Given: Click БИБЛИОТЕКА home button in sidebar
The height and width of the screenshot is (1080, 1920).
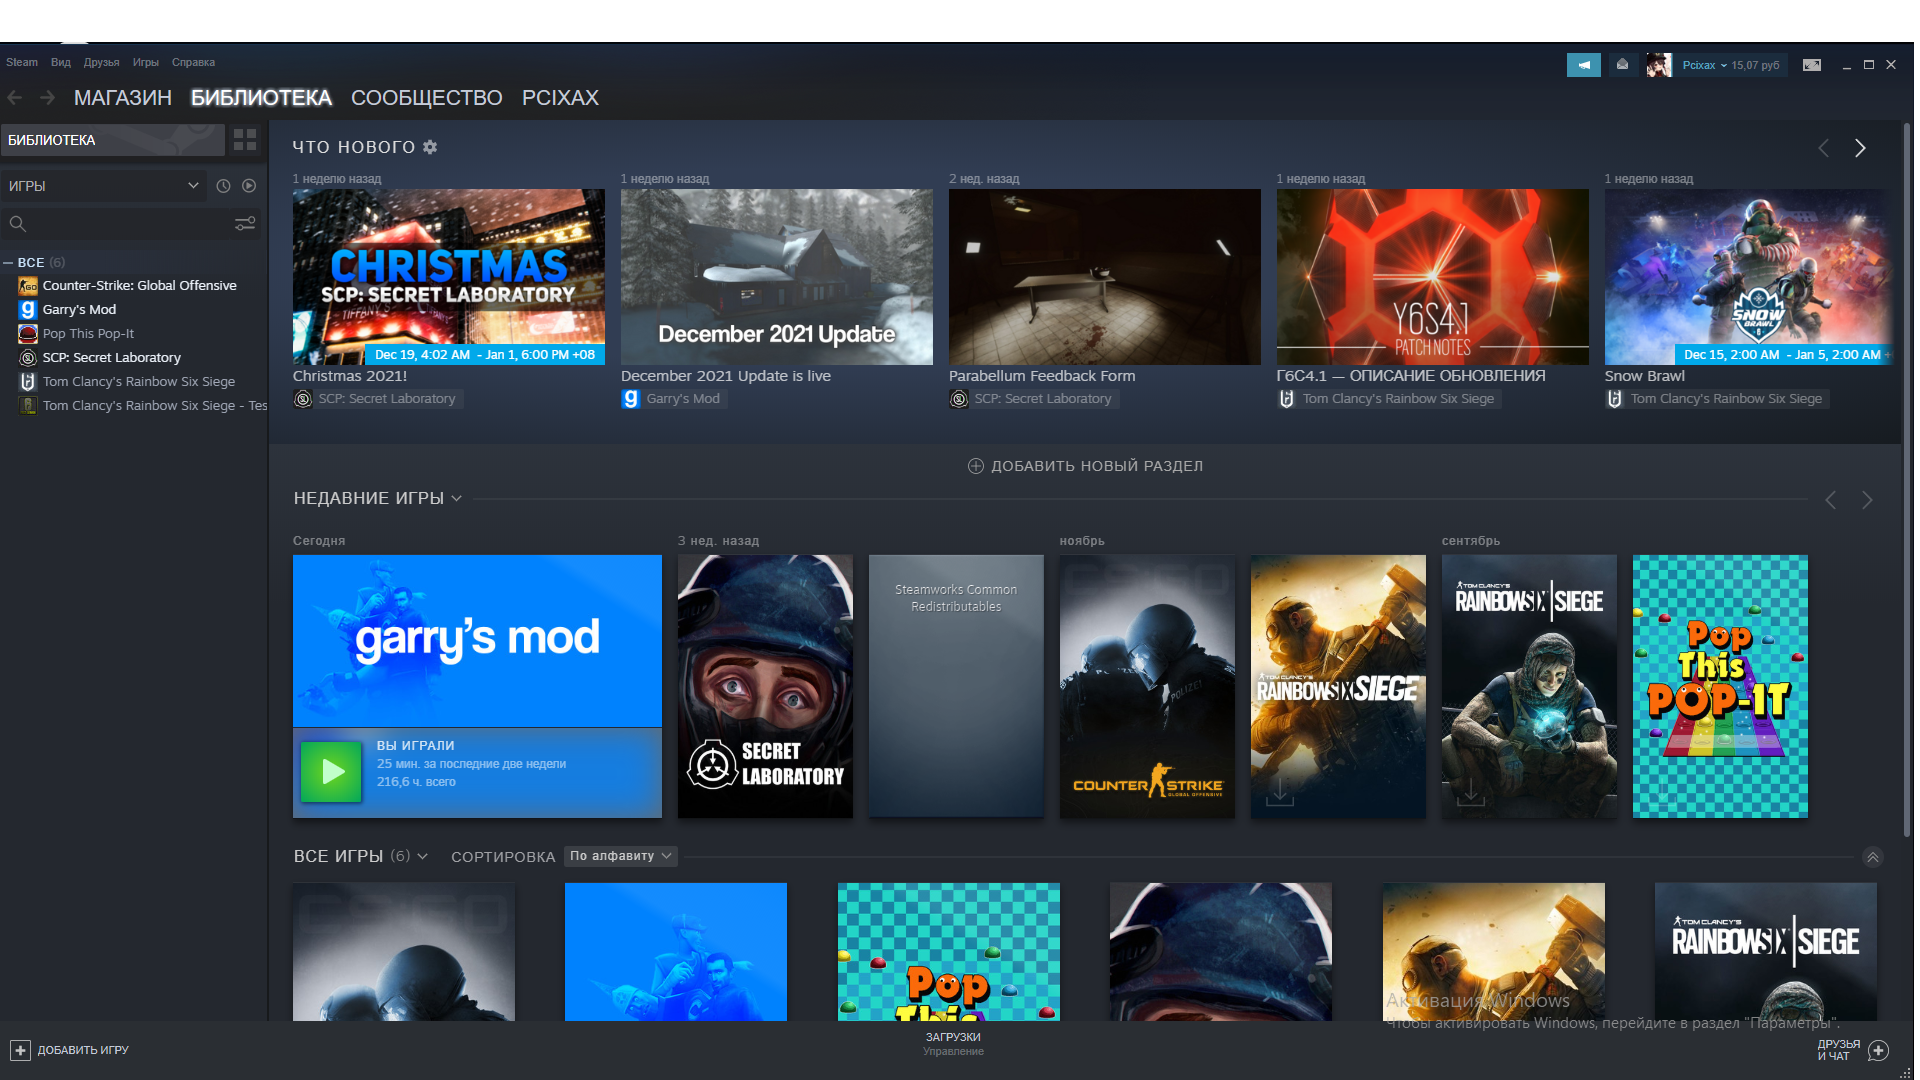Looking at the screenshot, I should pos(112,140).
